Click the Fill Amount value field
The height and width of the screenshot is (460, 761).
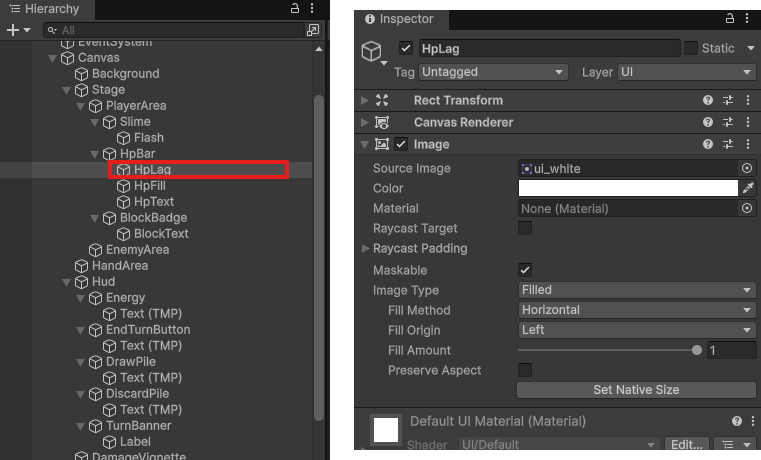coord(731,350)
